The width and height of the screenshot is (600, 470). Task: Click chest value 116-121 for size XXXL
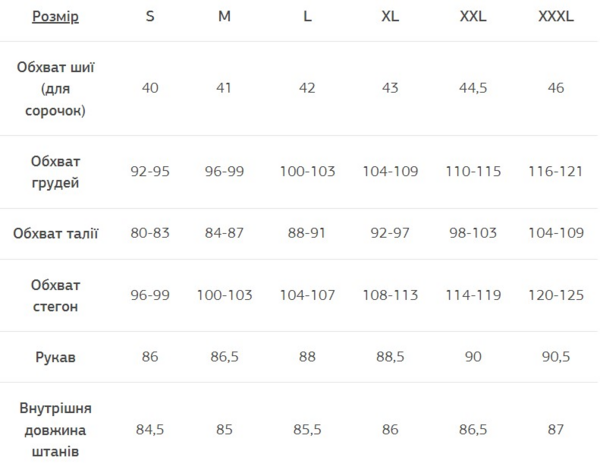click(556, 171)
